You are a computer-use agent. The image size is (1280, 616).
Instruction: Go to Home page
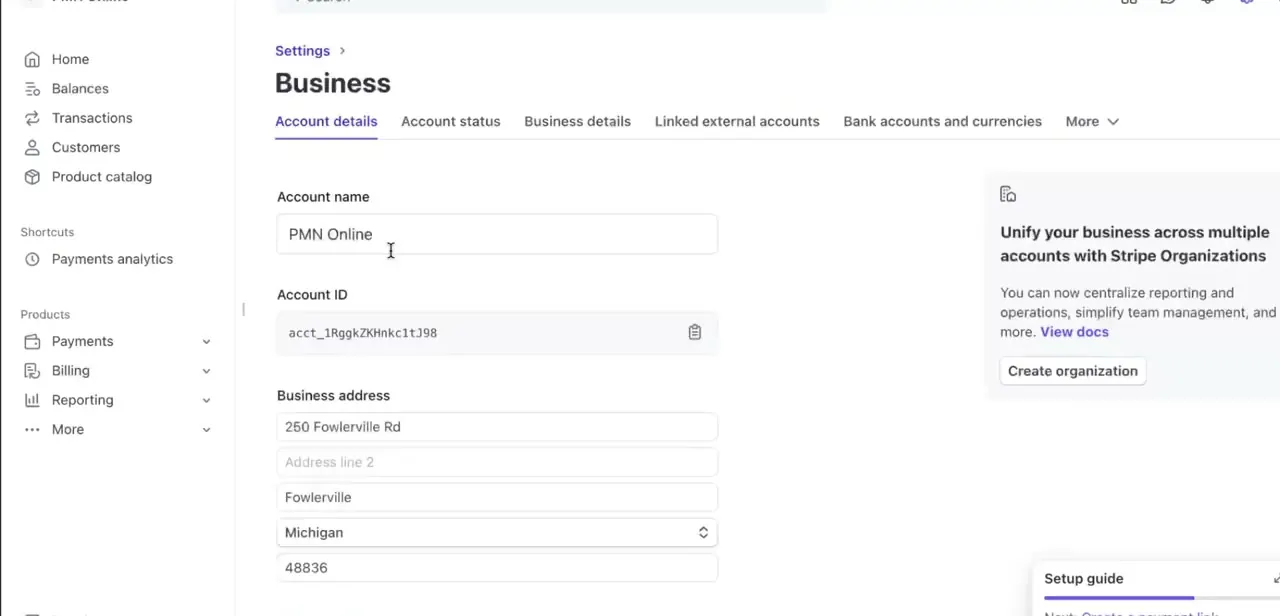click(70, 59)
